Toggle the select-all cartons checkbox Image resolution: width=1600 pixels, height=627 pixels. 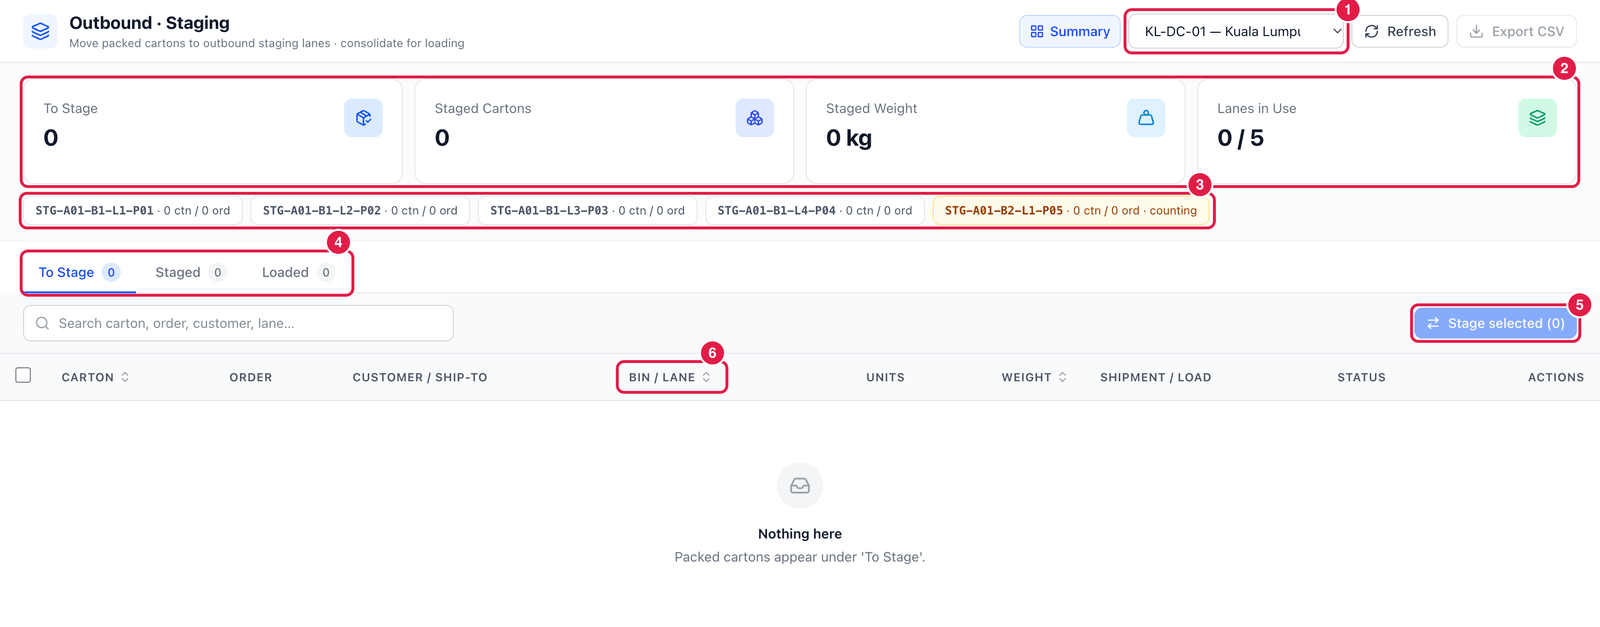(x=23, y=375)
